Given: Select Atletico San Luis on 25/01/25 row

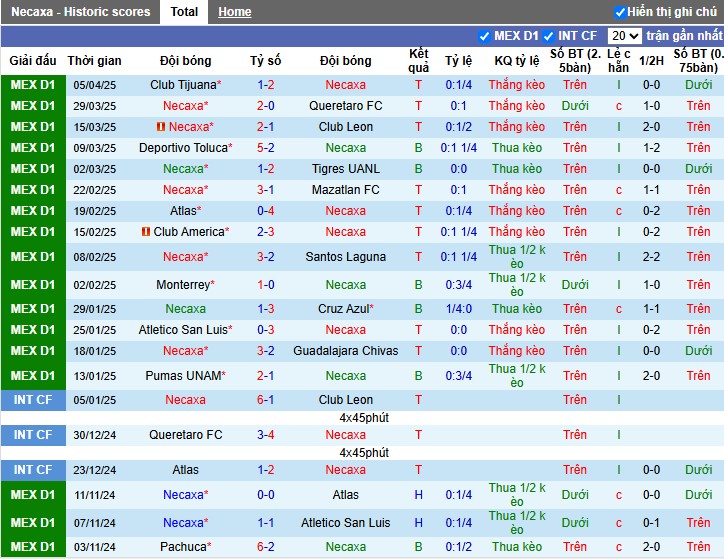Looking at the screenshot, I should (183, 330).
